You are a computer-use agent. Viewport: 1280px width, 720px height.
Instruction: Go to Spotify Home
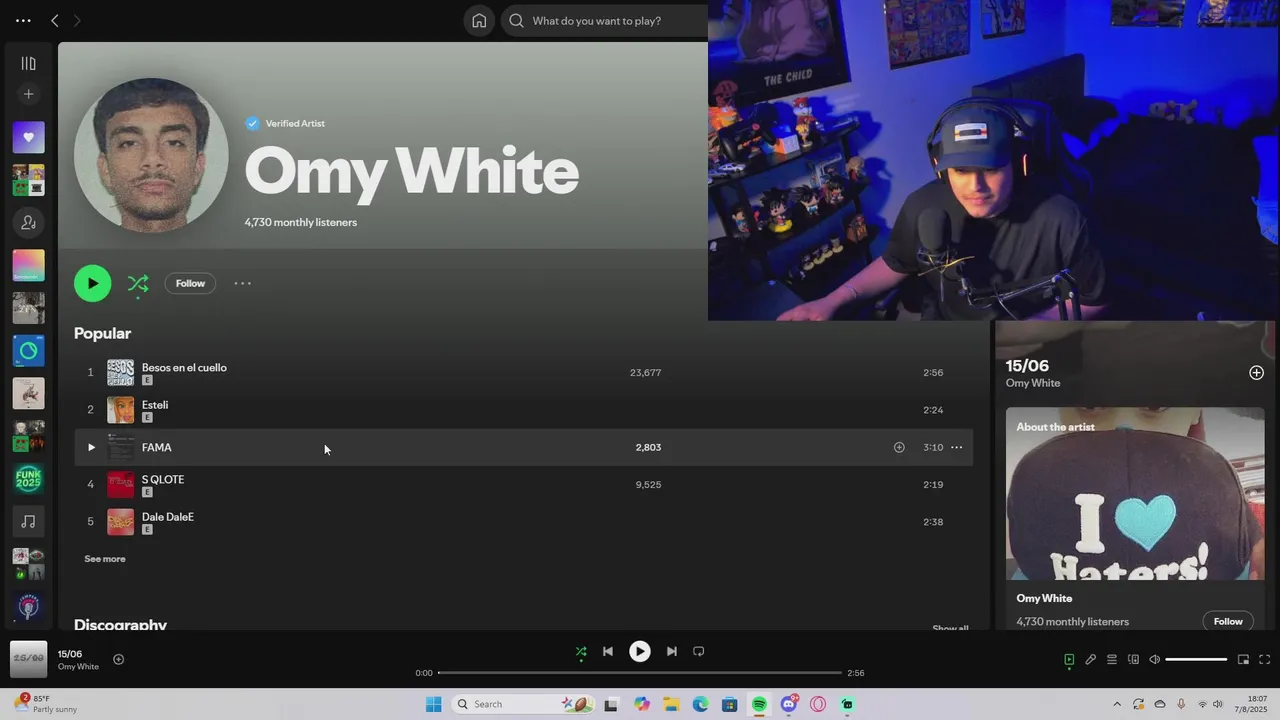[479, 20]
